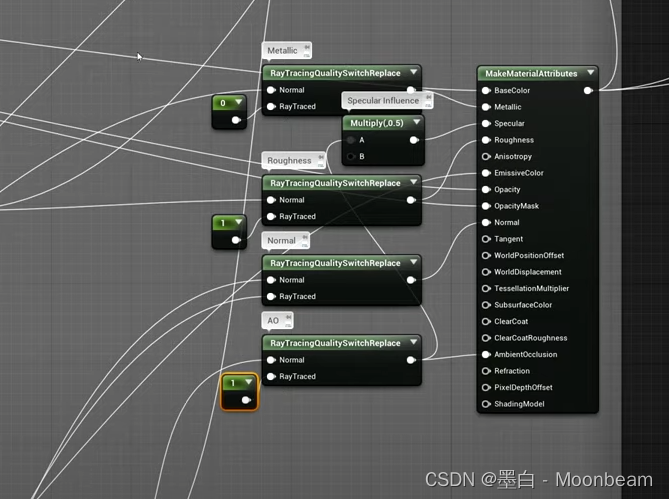Click the RayTraced pin on the AO switch node

(x=271, y=377)
